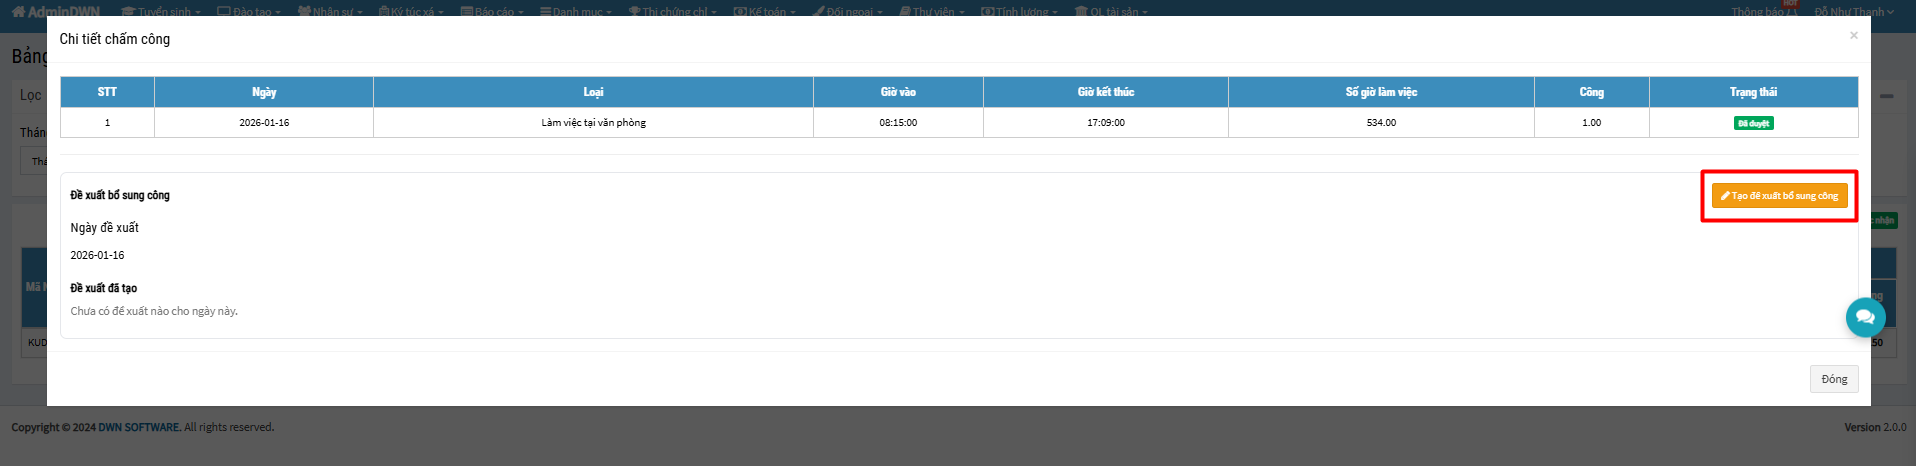Viewport: 1916px width, 466px height.
Task: Collapse the filter panel with minus icon
Action: [x=1886, y=96]
